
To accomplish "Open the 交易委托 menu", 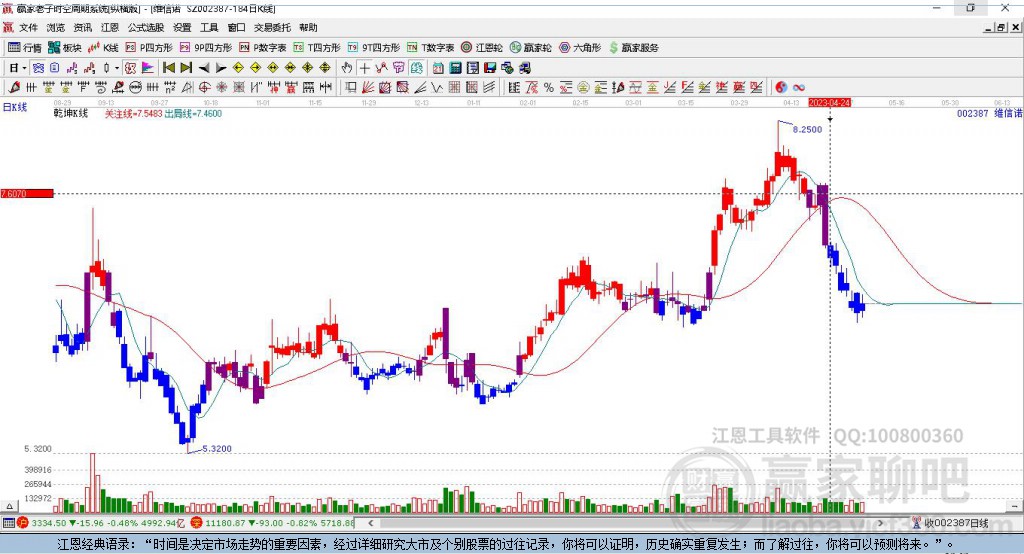I will [x=272, y=27].
